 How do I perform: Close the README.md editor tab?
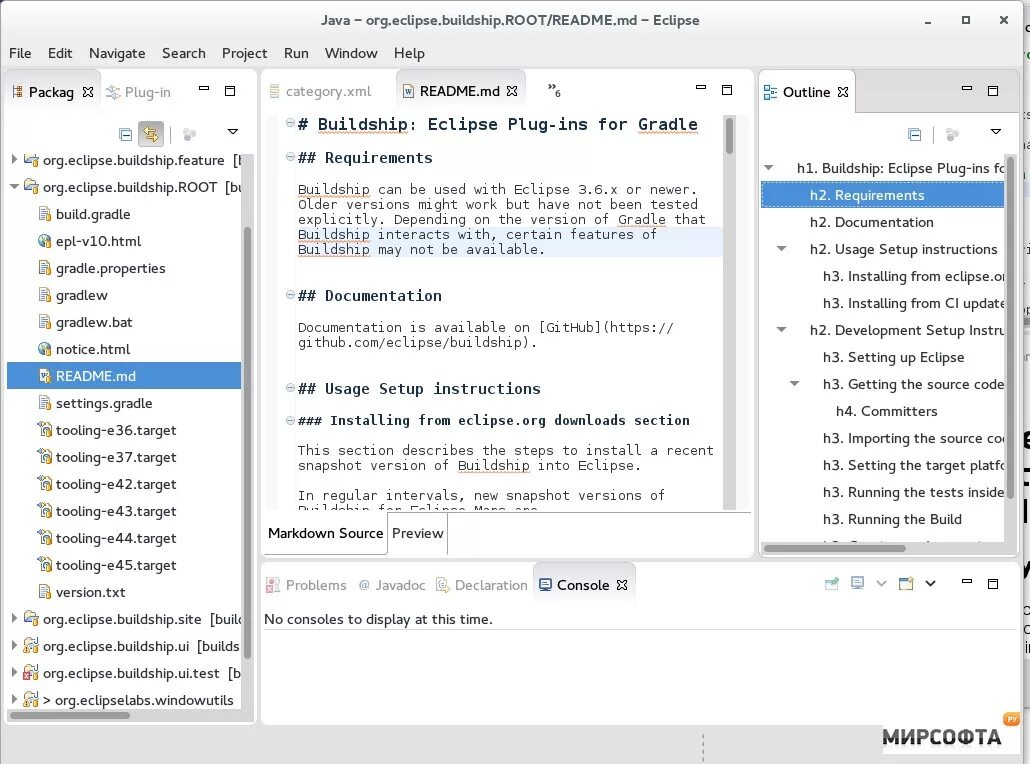[512, 91]
